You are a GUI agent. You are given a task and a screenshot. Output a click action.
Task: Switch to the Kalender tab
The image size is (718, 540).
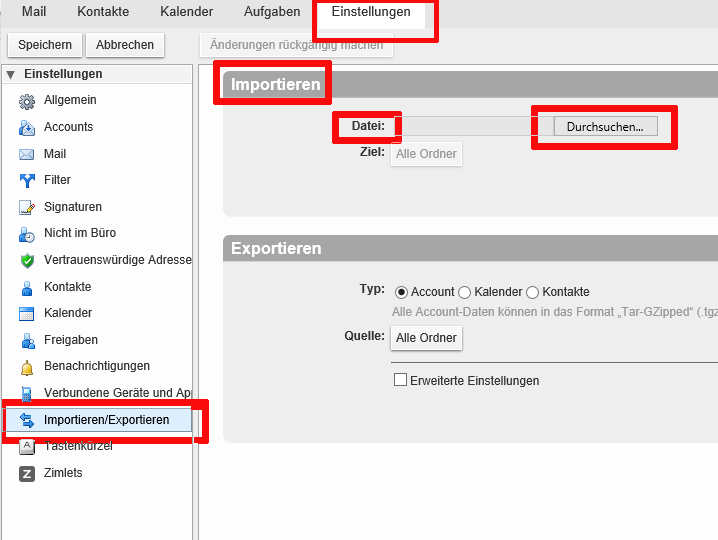point(186,11)
